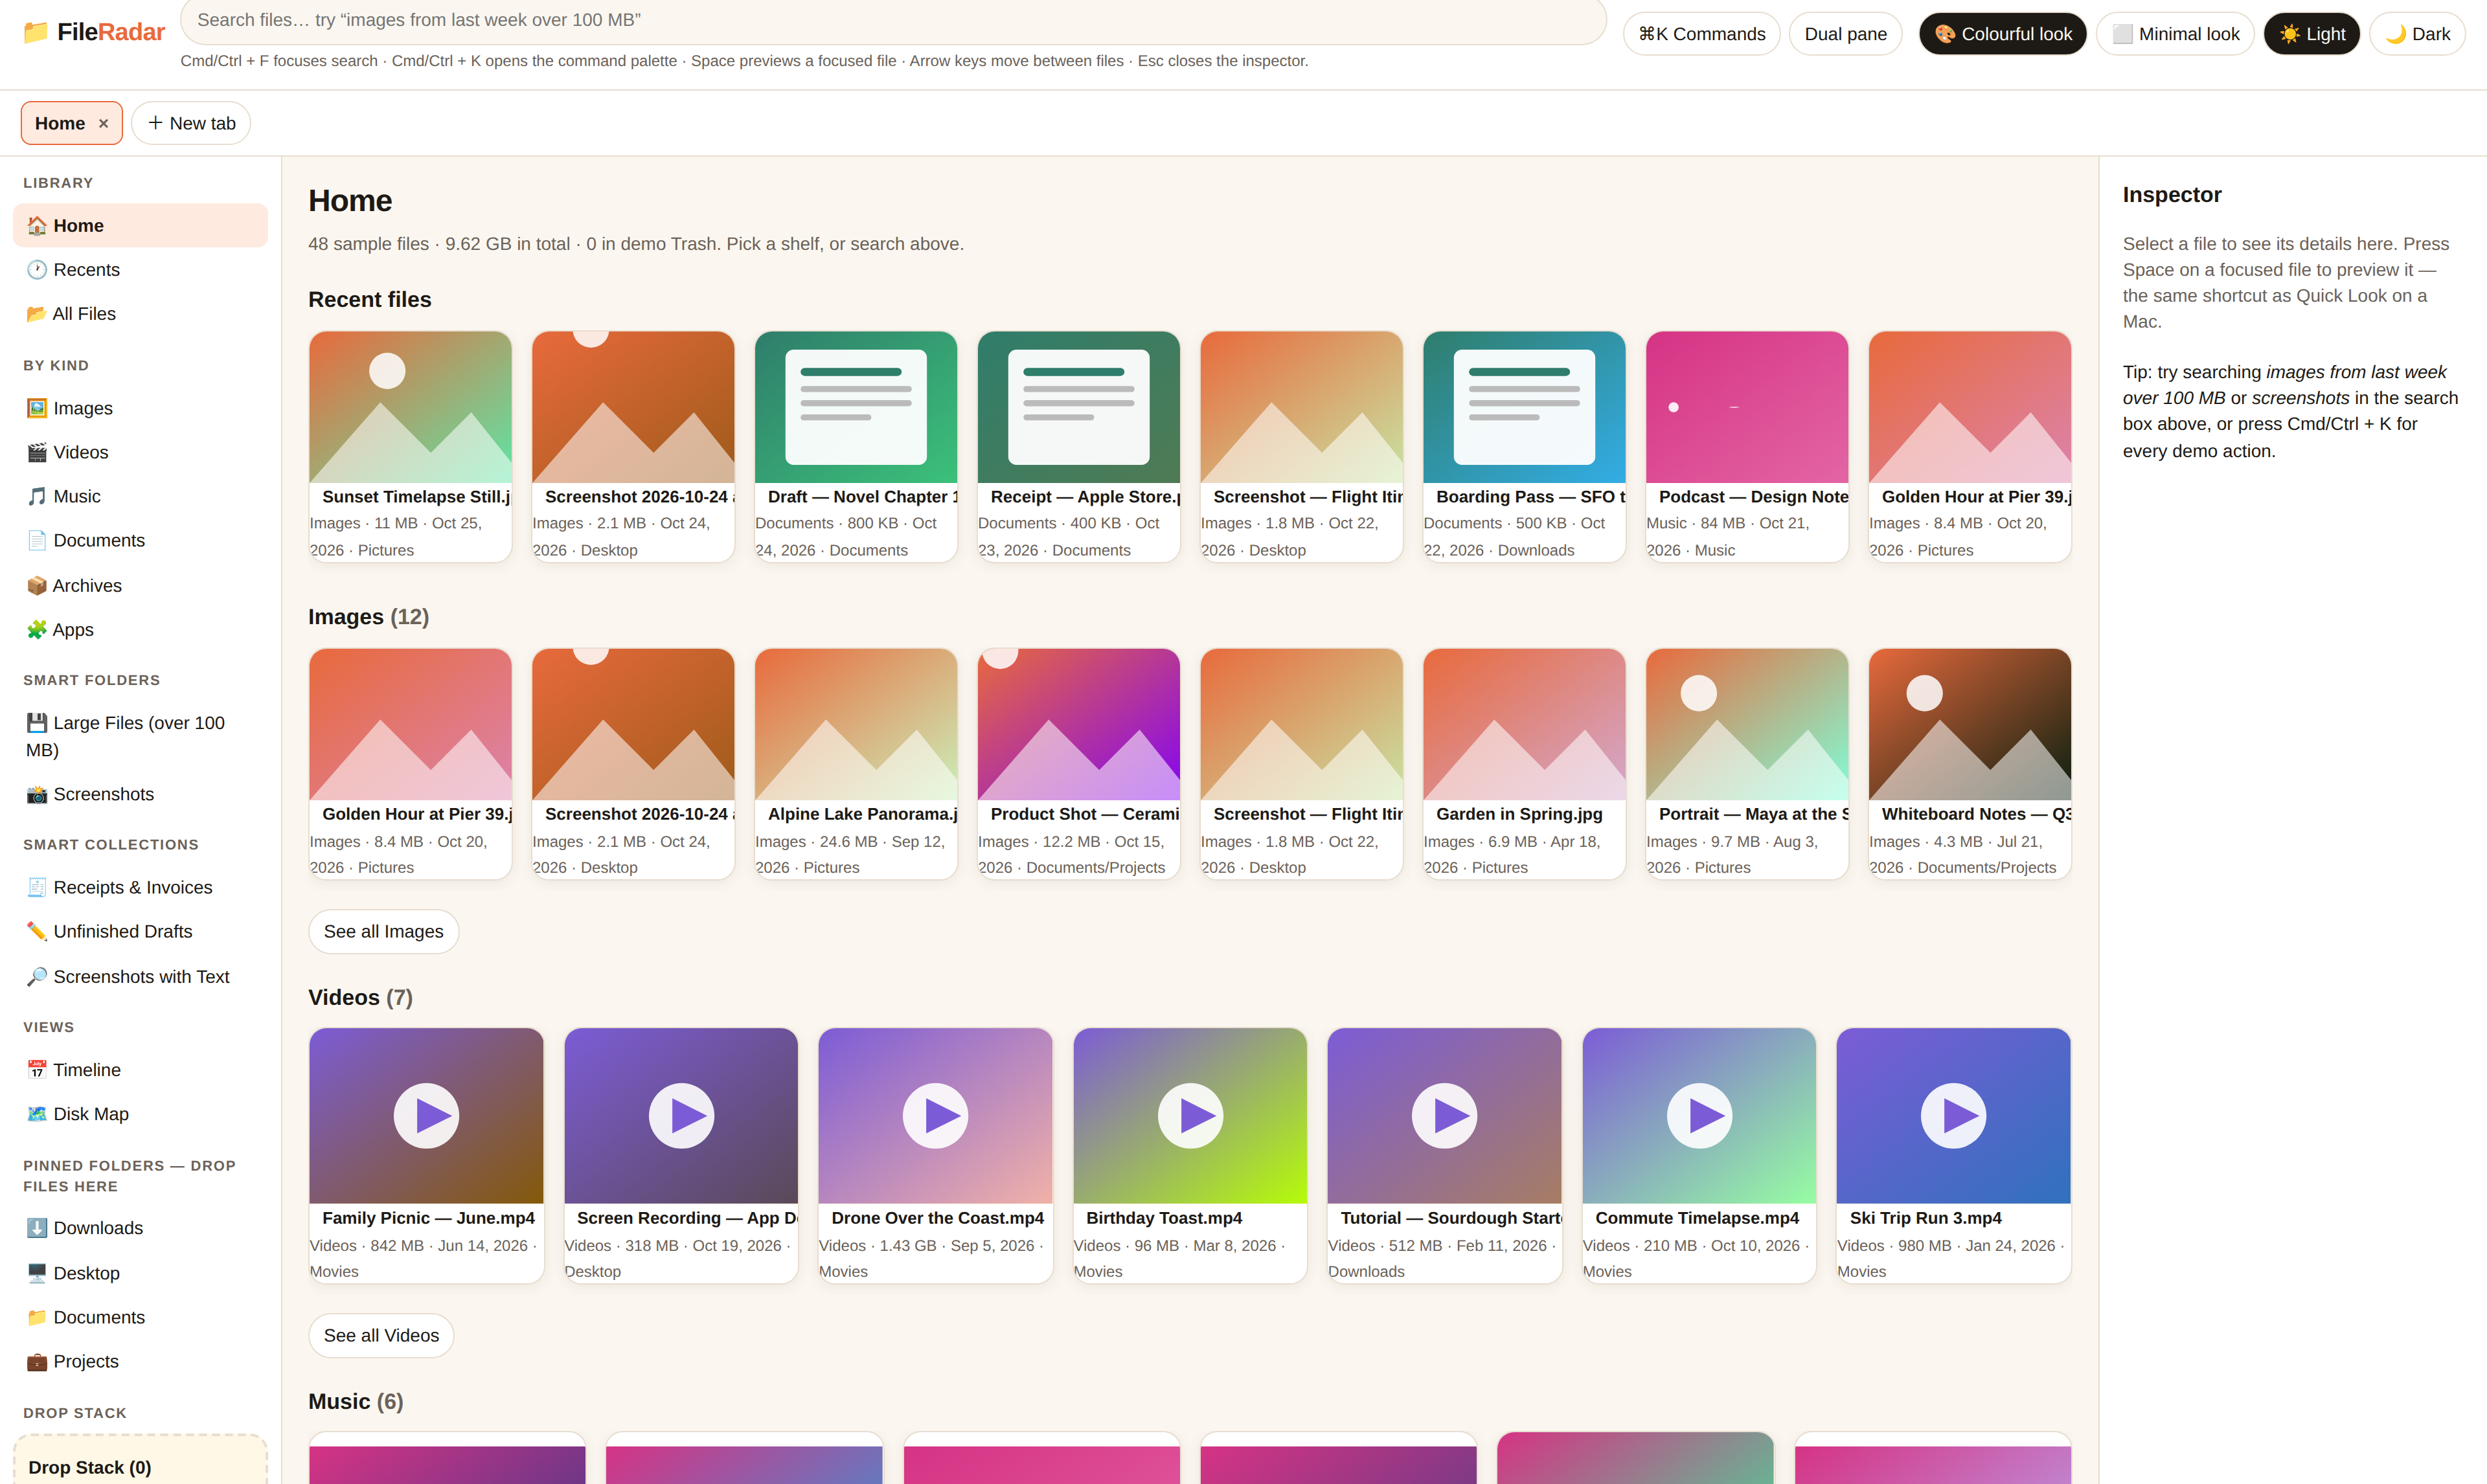2487x1484 pixels.
Task: Close the Home tab
Action: coord(103,124)
